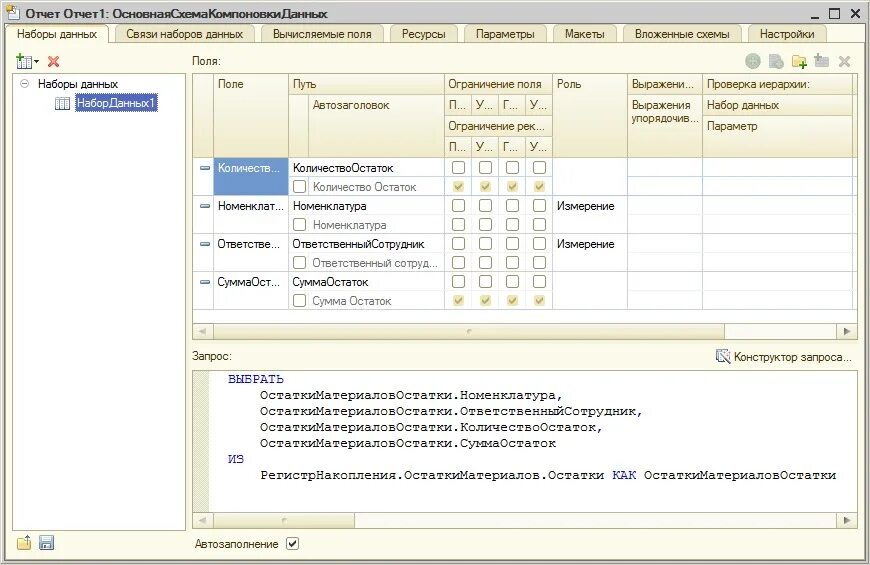Viewport: 870px width, 565px height.
Task: Click the КоличествоОстаток path cell
Action: (x=366, y=168)
